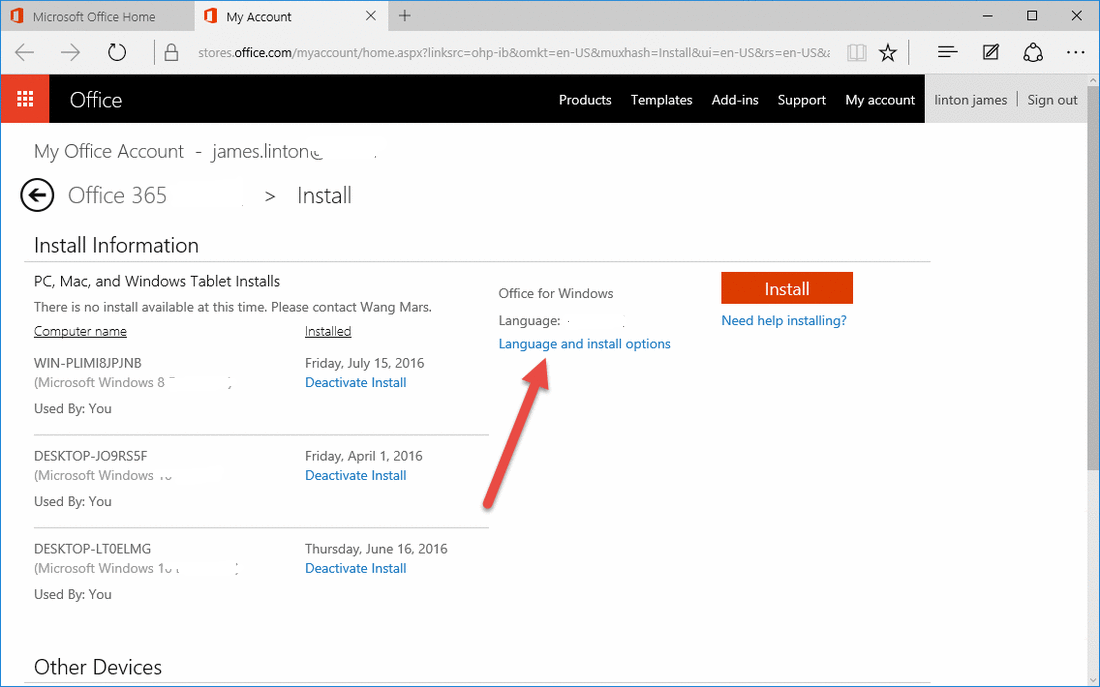This screenshot has height=687, width=1100.
Task: Click the Other Devices heading
Action: click(98, 667)
